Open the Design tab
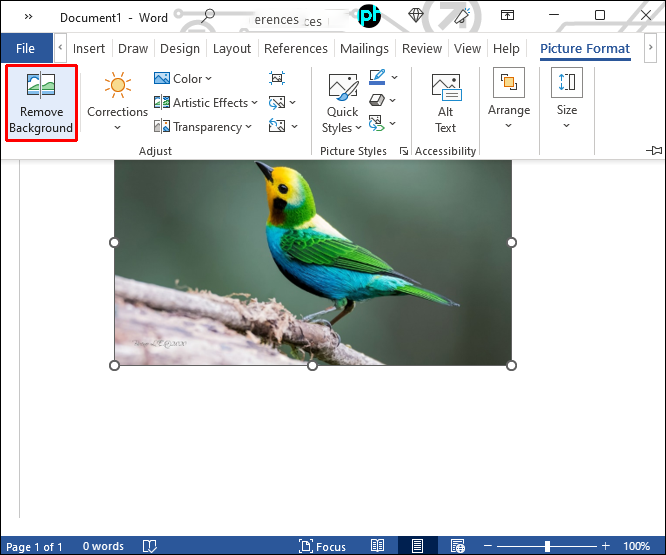Image resolution: width=666 pixels, height=555 pixels. 180,48
